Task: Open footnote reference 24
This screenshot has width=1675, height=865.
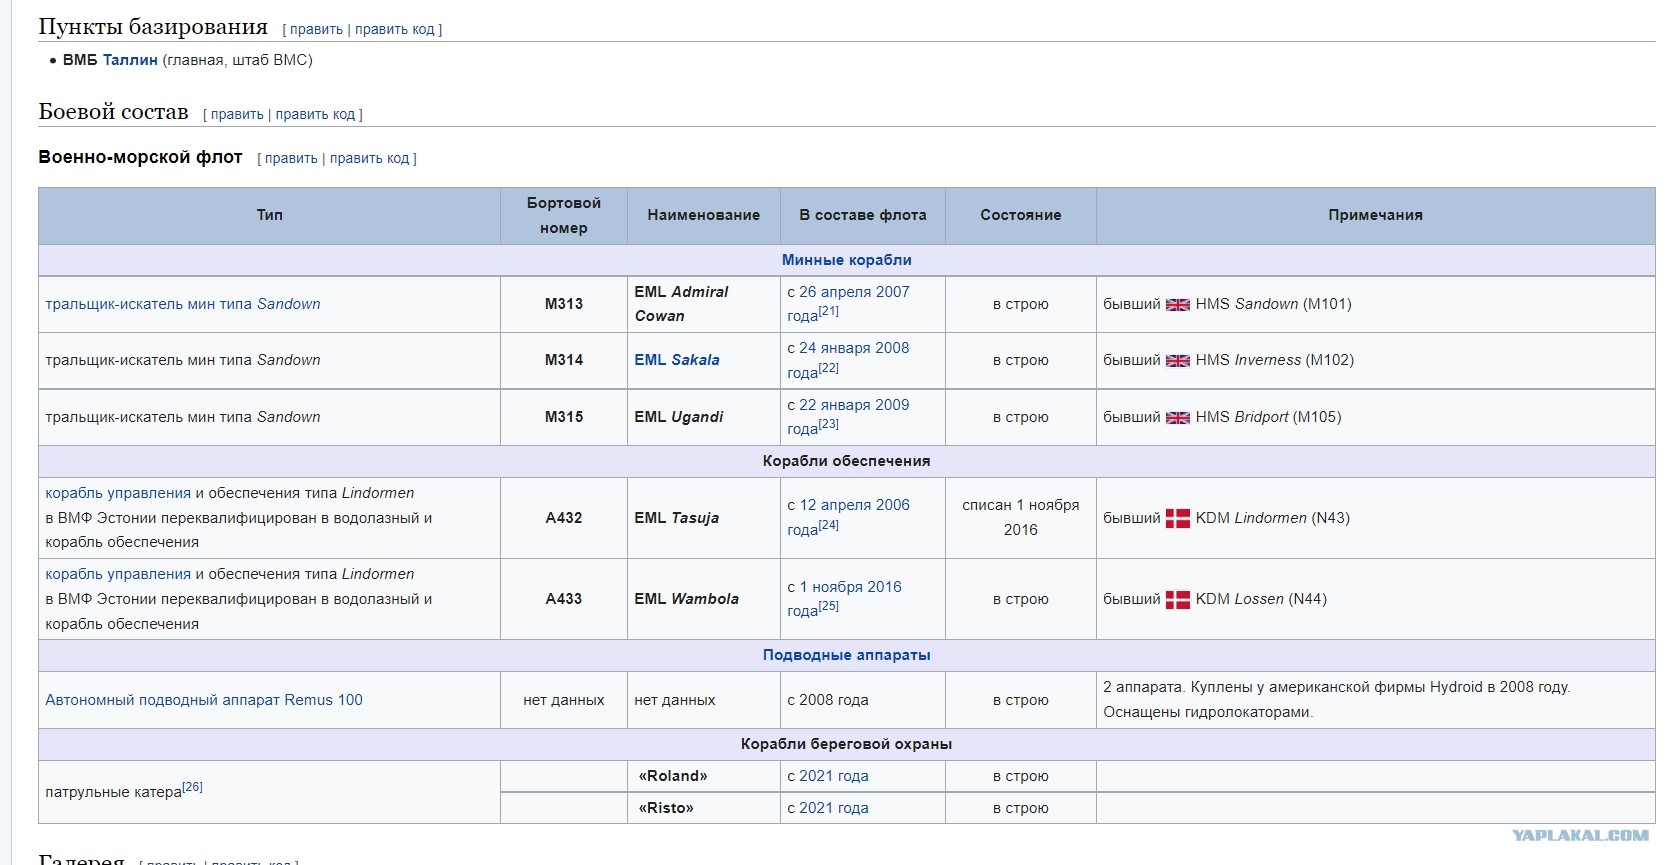Action: click(829, 525)
